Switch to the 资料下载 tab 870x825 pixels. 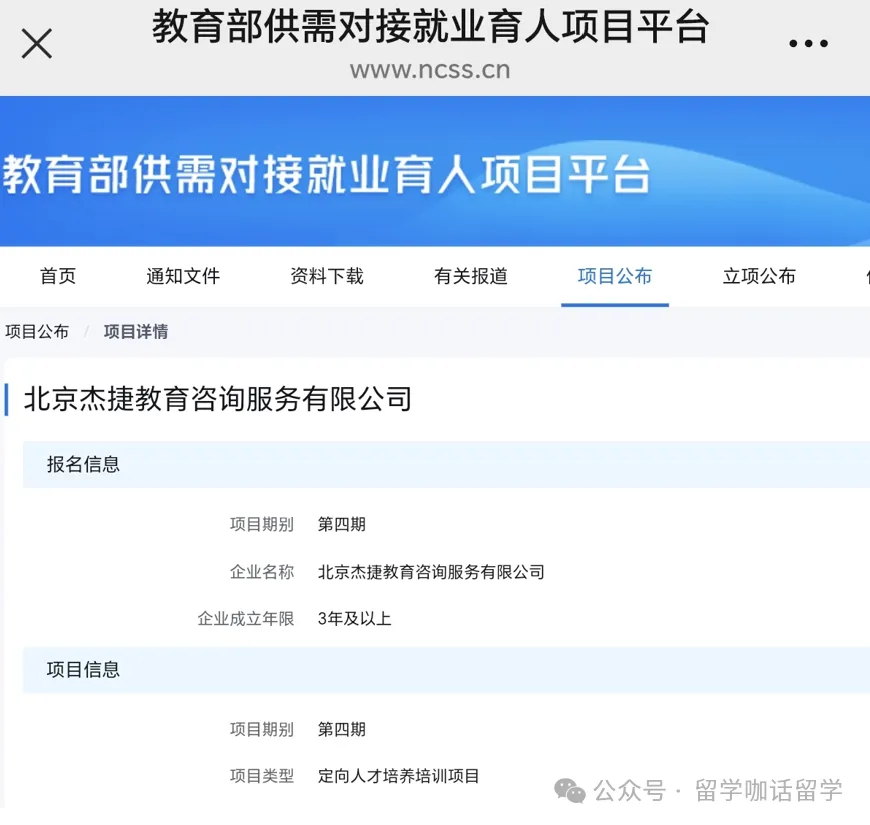pos(327,276)
